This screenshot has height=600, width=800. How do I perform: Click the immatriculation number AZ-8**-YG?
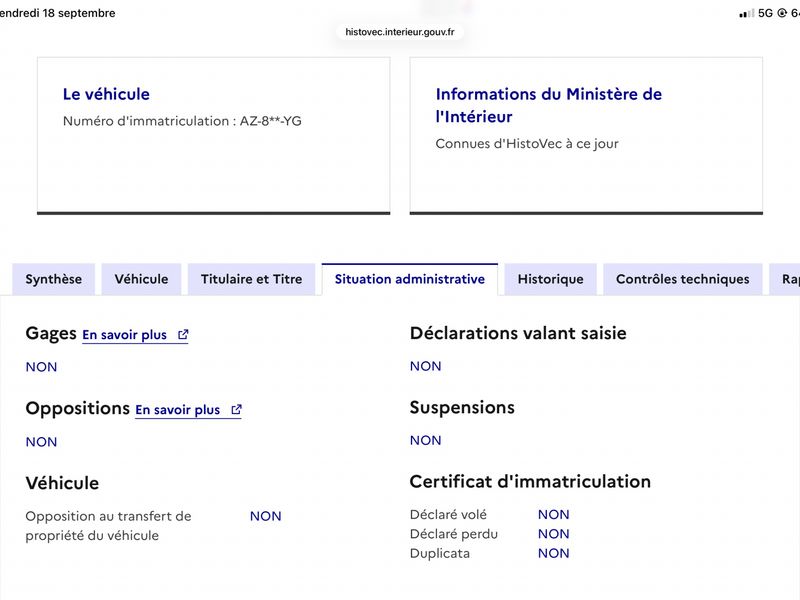(x=270, y=121)
